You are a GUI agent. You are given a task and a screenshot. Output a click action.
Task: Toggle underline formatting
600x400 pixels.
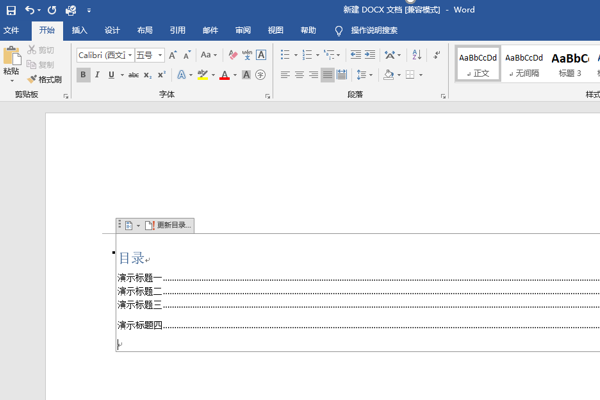pos(111,75)
